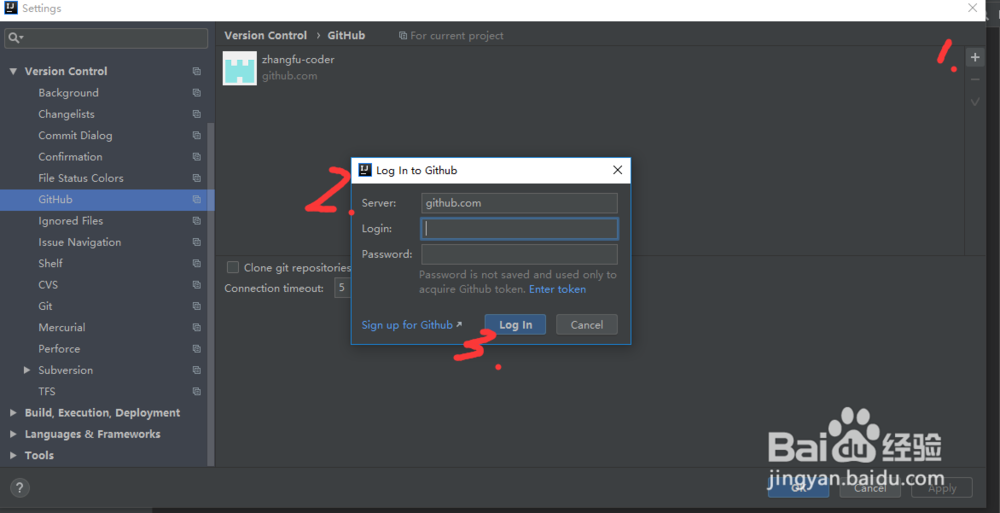Expand the Tools section

(x=13, y=456)
